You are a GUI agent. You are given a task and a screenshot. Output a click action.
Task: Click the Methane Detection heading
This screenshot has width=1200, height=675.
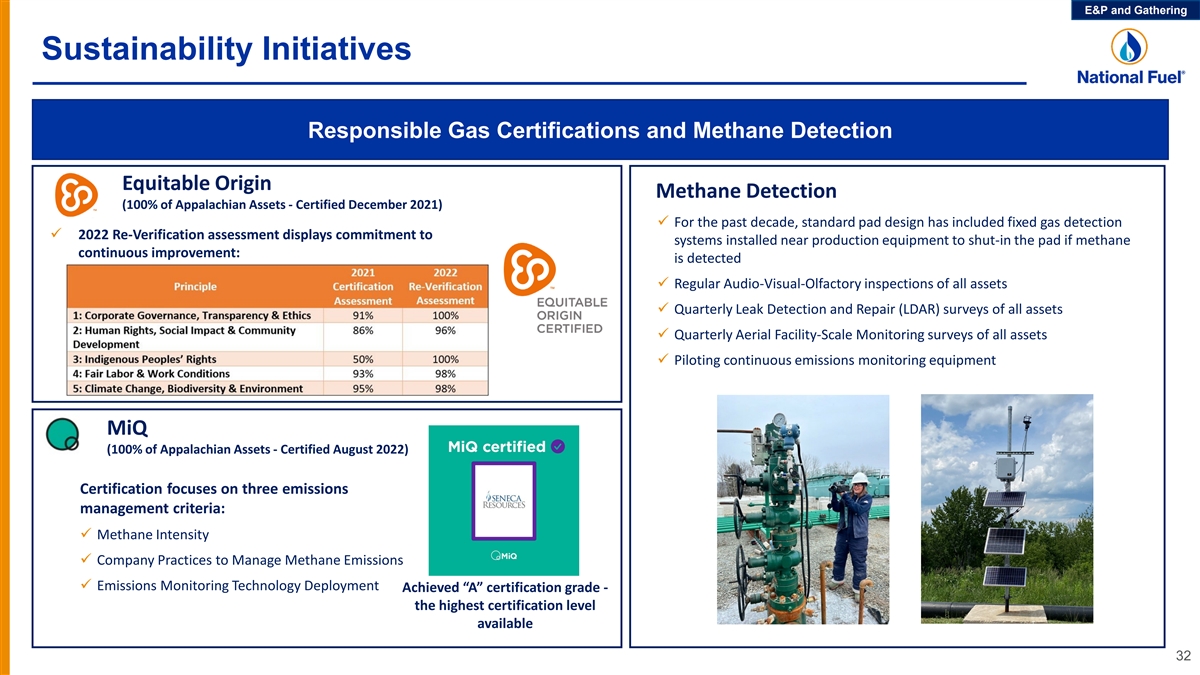pos(746,191)
